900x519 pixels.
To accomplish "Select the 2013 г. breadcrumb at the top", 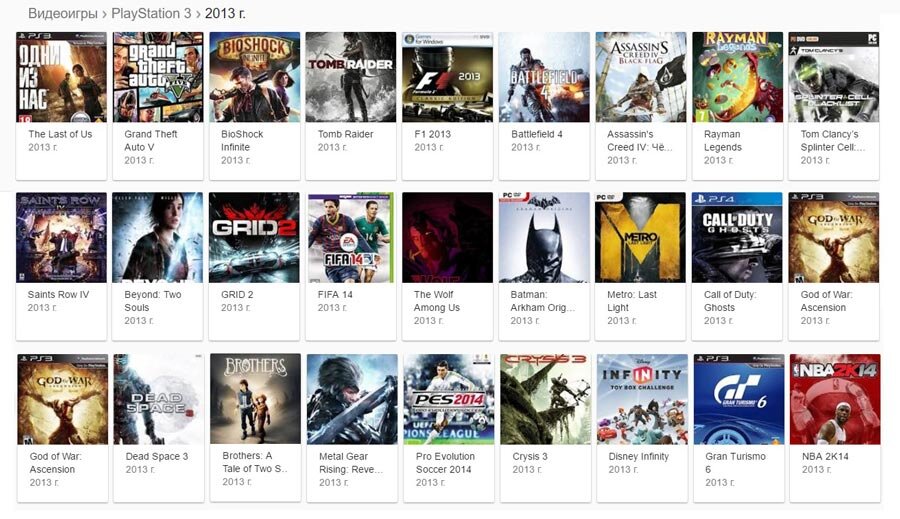I will (x=225, y=13).
